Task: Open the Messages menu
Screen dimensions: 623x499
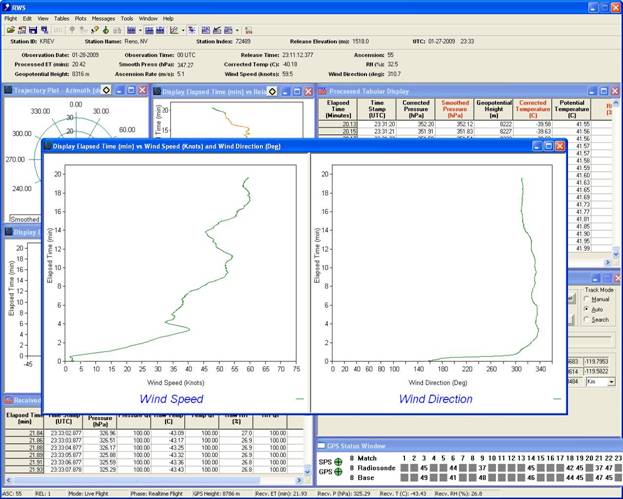Action: tap(103, 19)
